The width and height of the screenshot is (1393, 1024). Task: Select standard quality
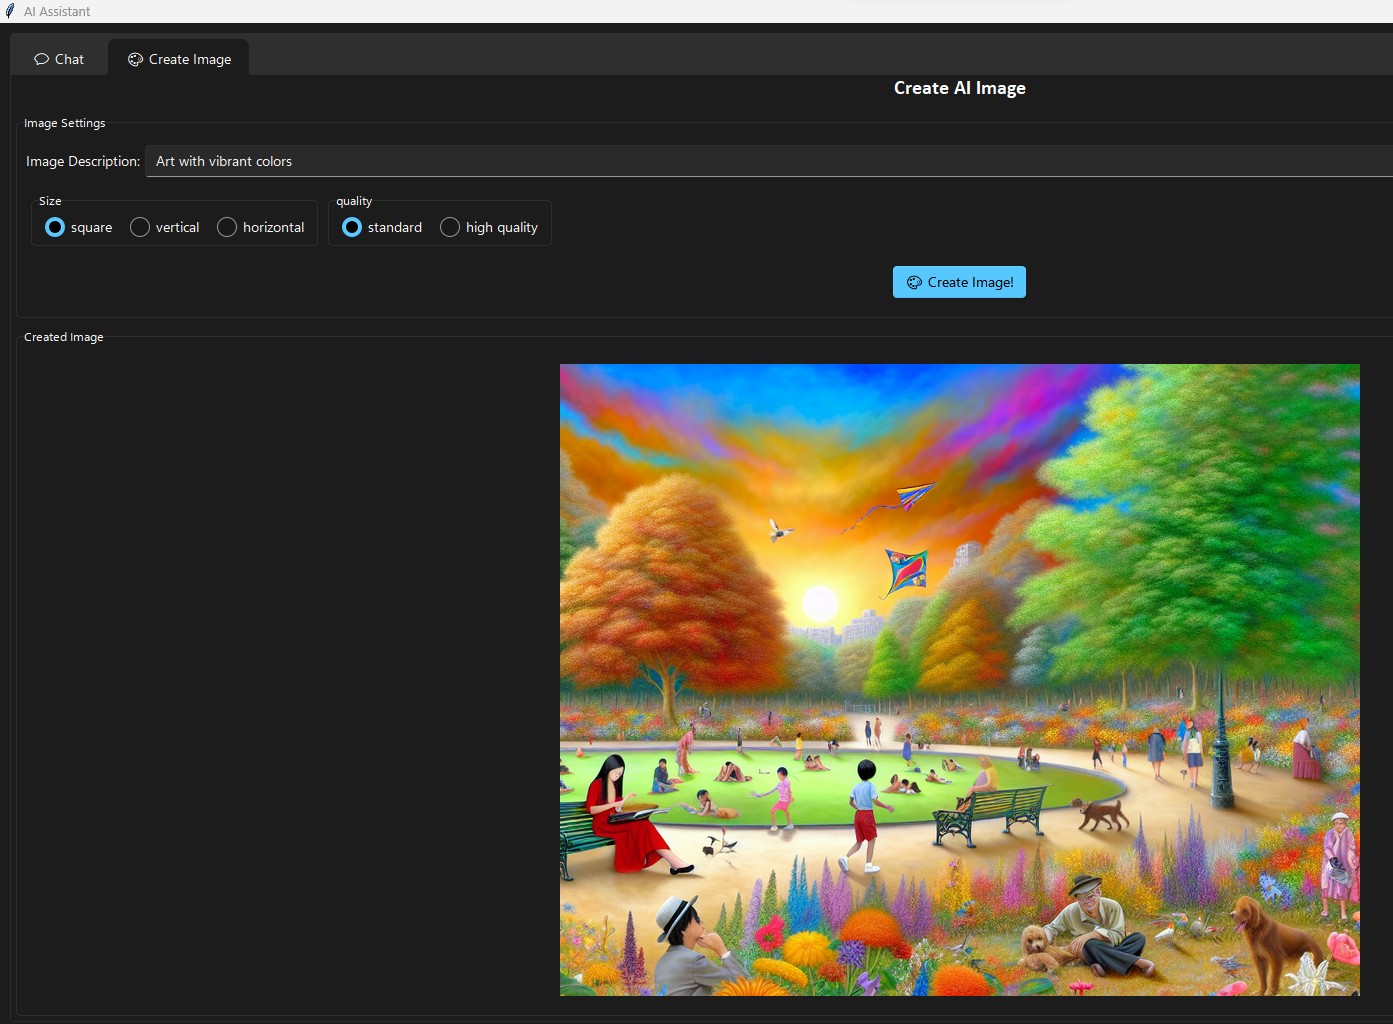(352, 227)
